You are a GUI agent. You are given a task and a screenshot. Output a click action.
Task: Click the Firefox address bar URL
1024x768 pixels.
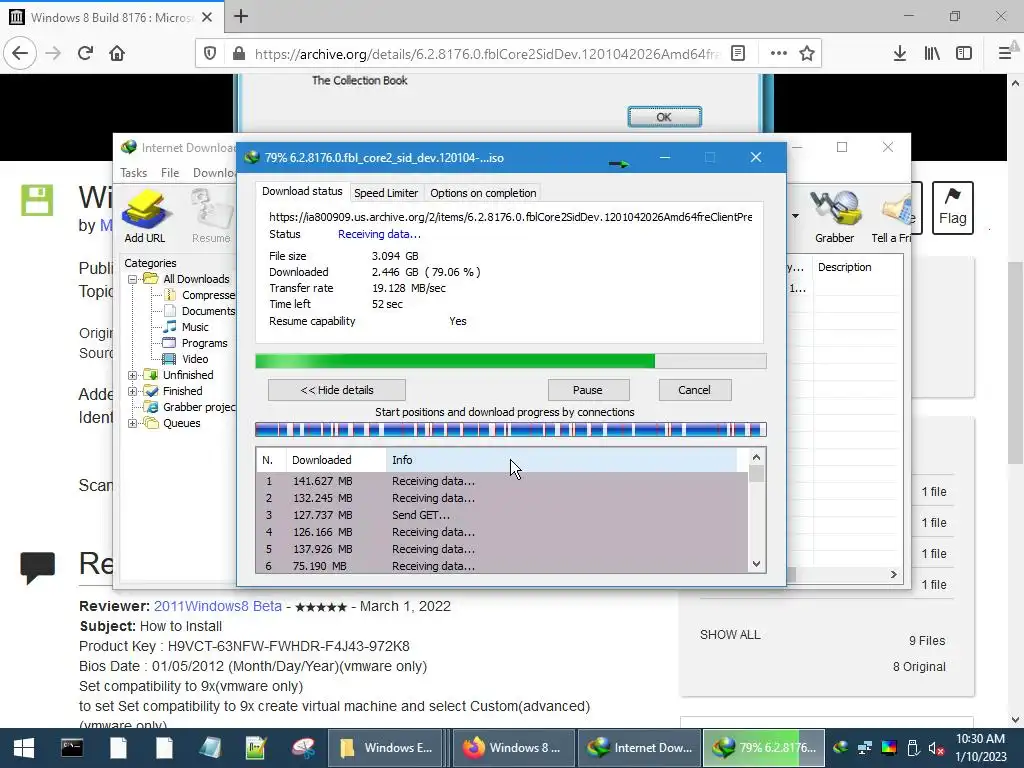point(487,54)
